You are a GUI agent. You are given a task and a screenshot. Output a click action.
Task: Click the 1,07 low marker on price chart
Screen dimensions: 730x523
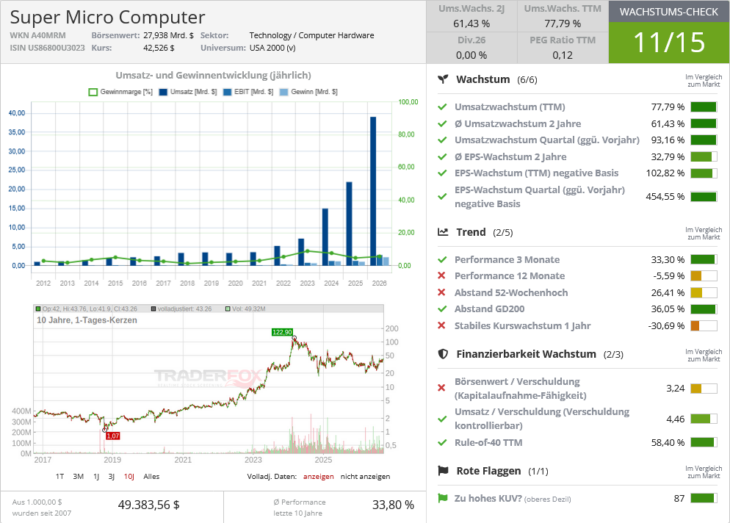click(113, 436)
